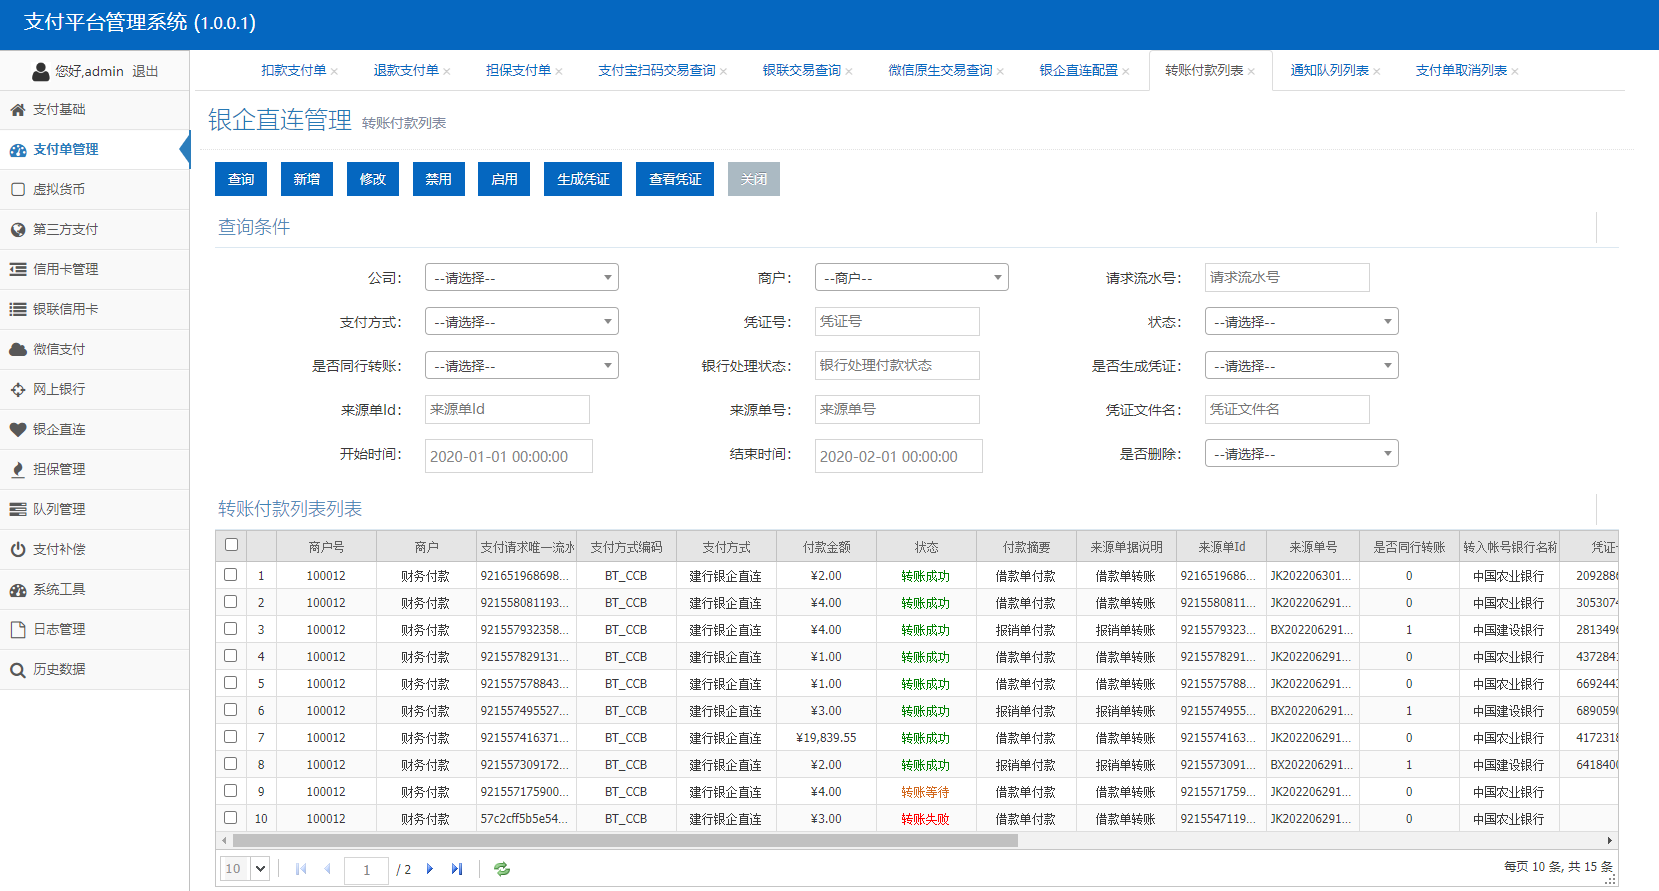Go to previous page arrow in pager
This screenshot has height=891, width=1659.
pos(327,869)
